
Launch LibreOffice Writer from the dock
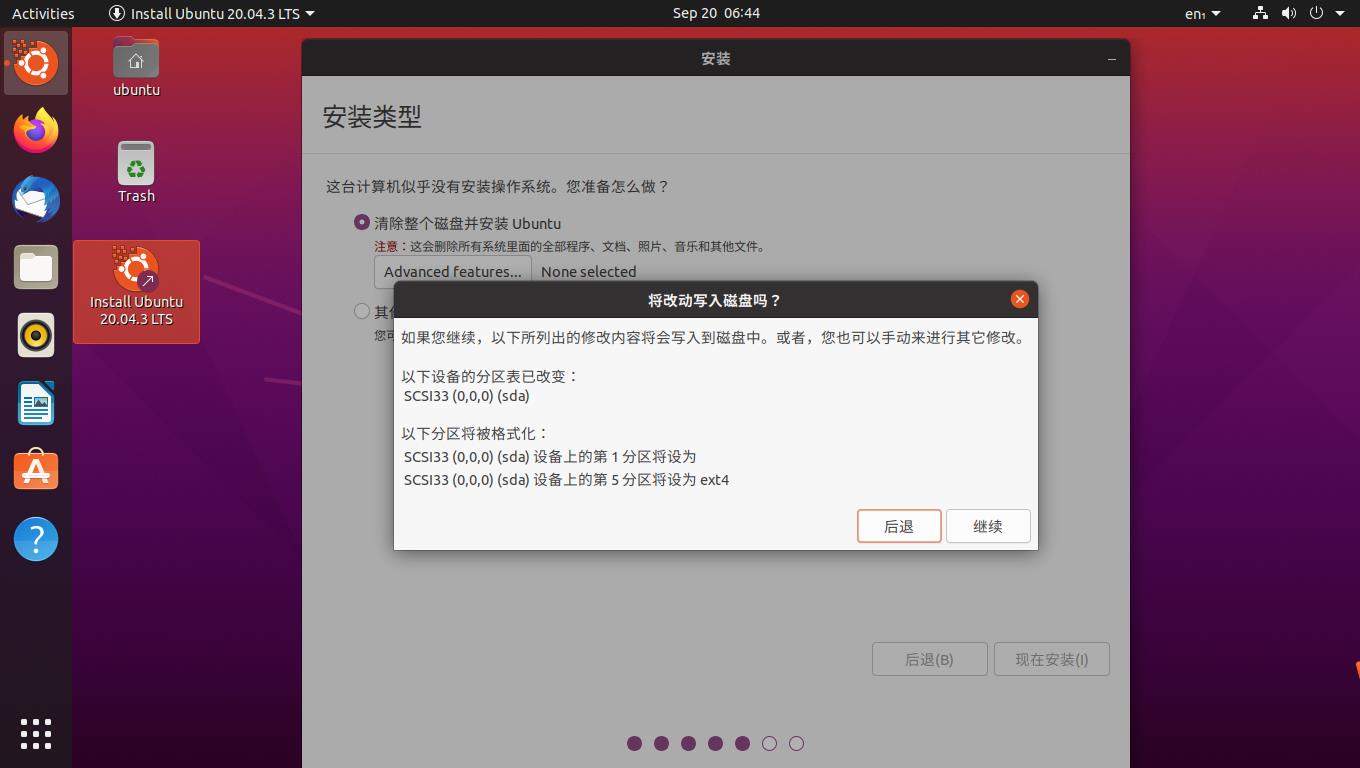tap(36, 403)
